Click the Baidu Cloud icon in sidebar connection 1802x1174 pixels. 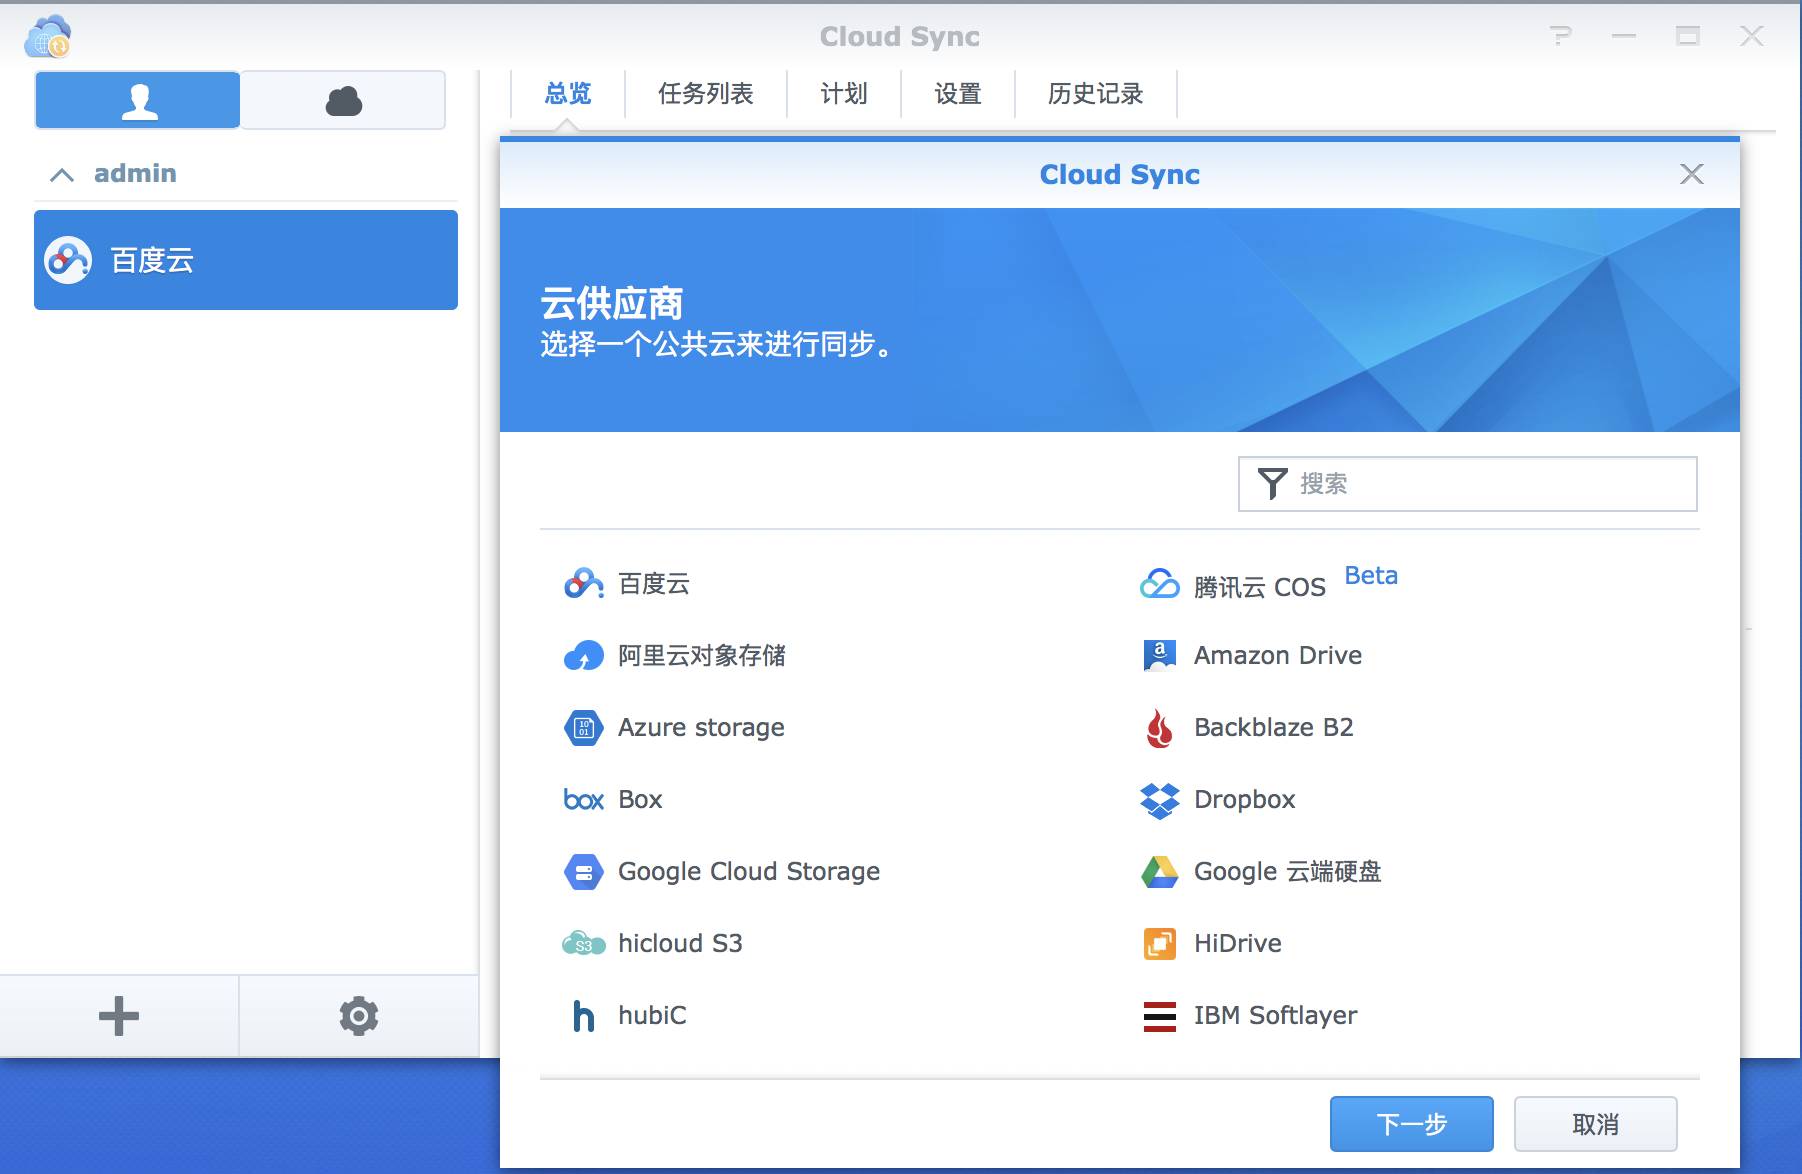point(68,260)
